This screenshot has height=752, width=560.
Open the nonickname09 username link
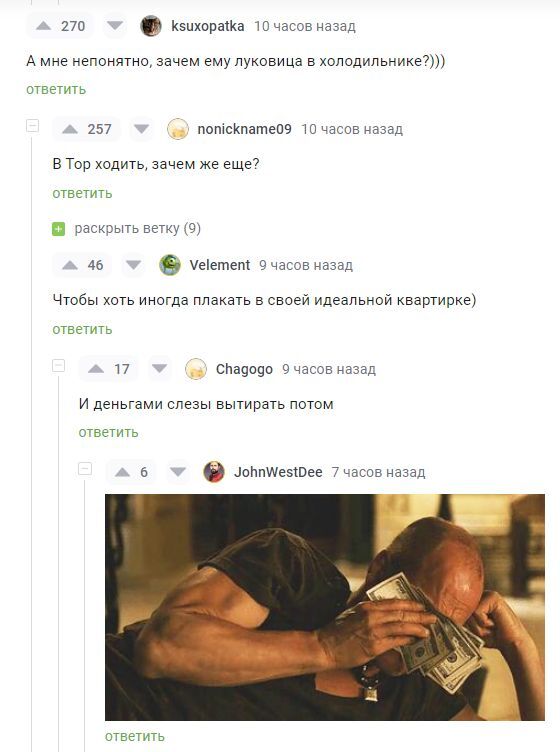(245, 129)
